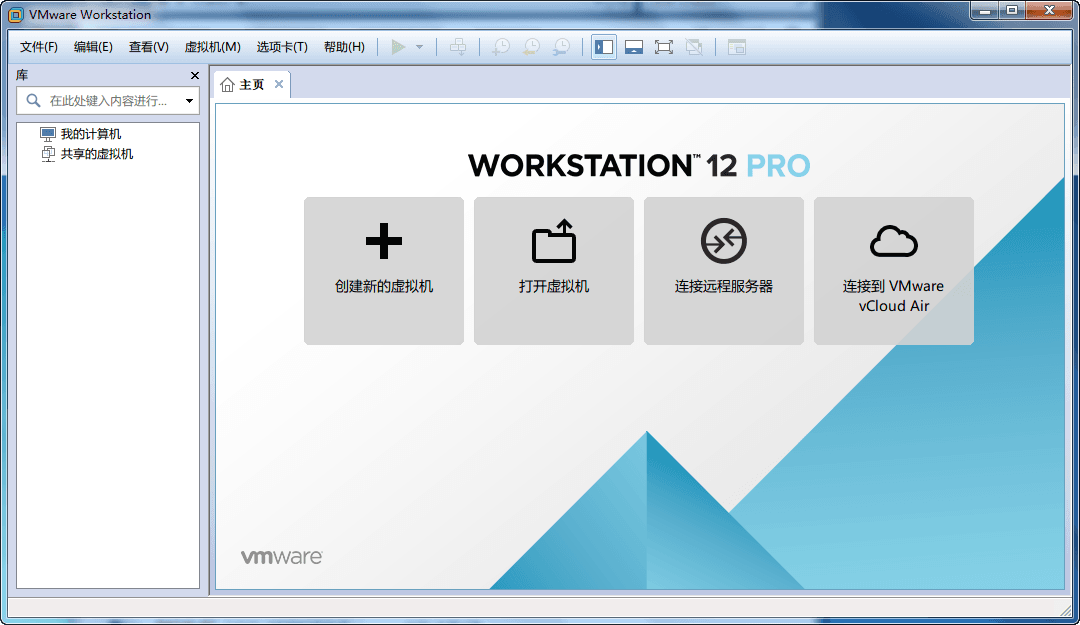
Task: Click the Unity mode icon
Action: click(694, 46)
